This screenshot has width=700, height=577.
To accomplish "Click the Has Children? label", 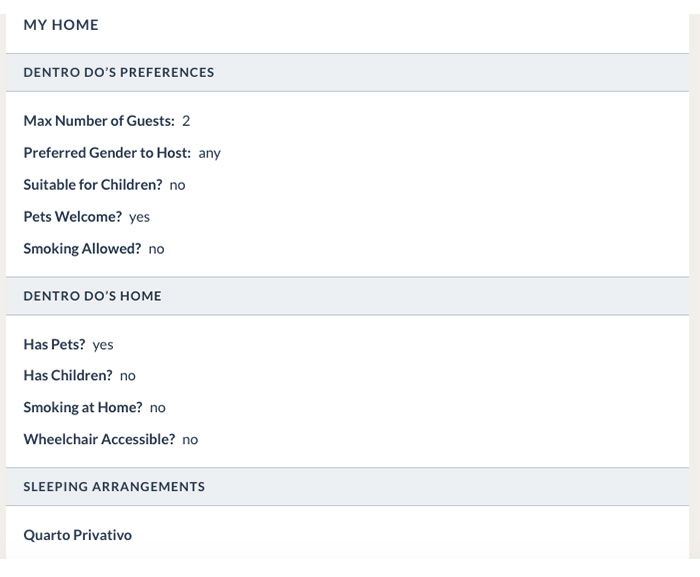I will click(68, 375).
